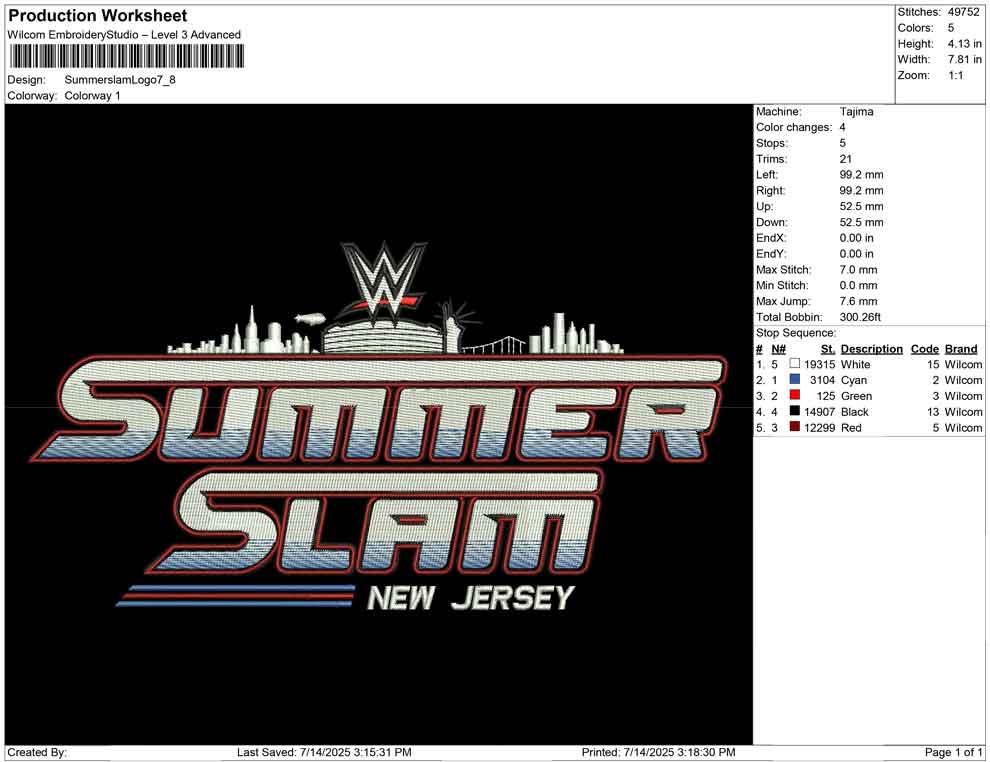Screen dimensions: 990x762
Task: Click the 'Cyan' description in row 2
Action: pos(854,380)
